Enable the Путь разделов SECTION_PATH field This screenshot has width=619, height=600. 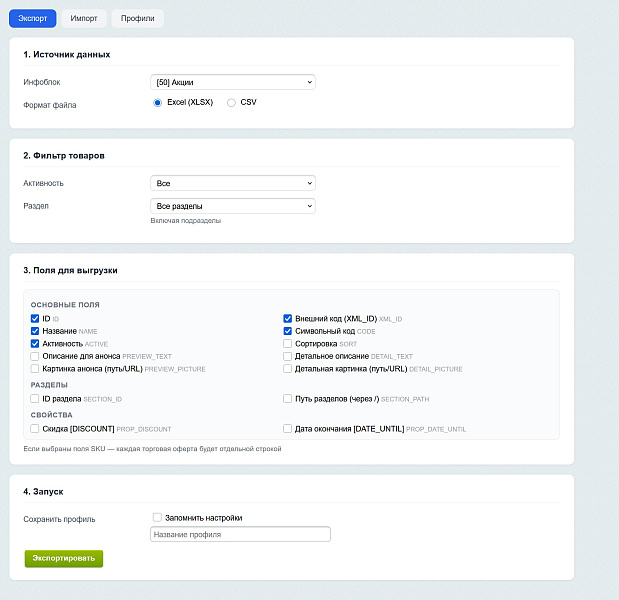tap(287, 399)
